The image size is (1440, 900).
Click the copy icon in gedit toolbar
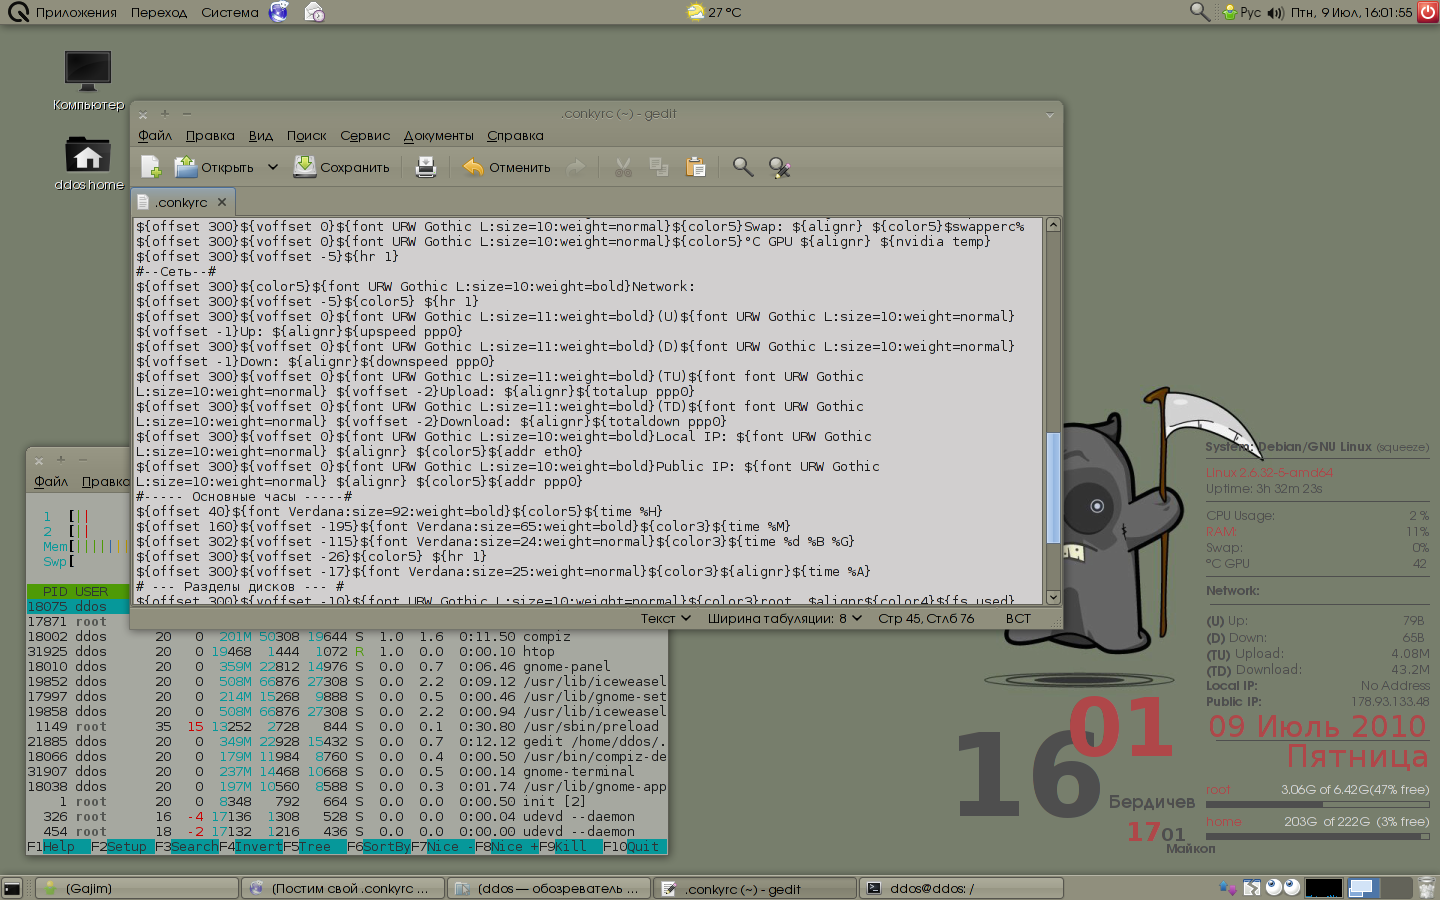click(659, 167)
